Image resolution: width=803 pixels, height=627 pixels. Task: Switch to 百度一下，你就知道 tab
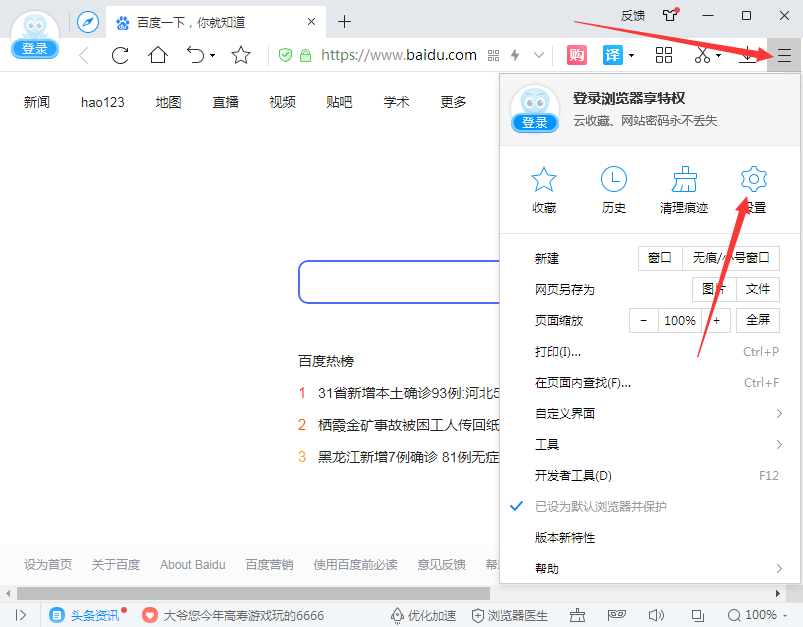[x=216, y=22]
